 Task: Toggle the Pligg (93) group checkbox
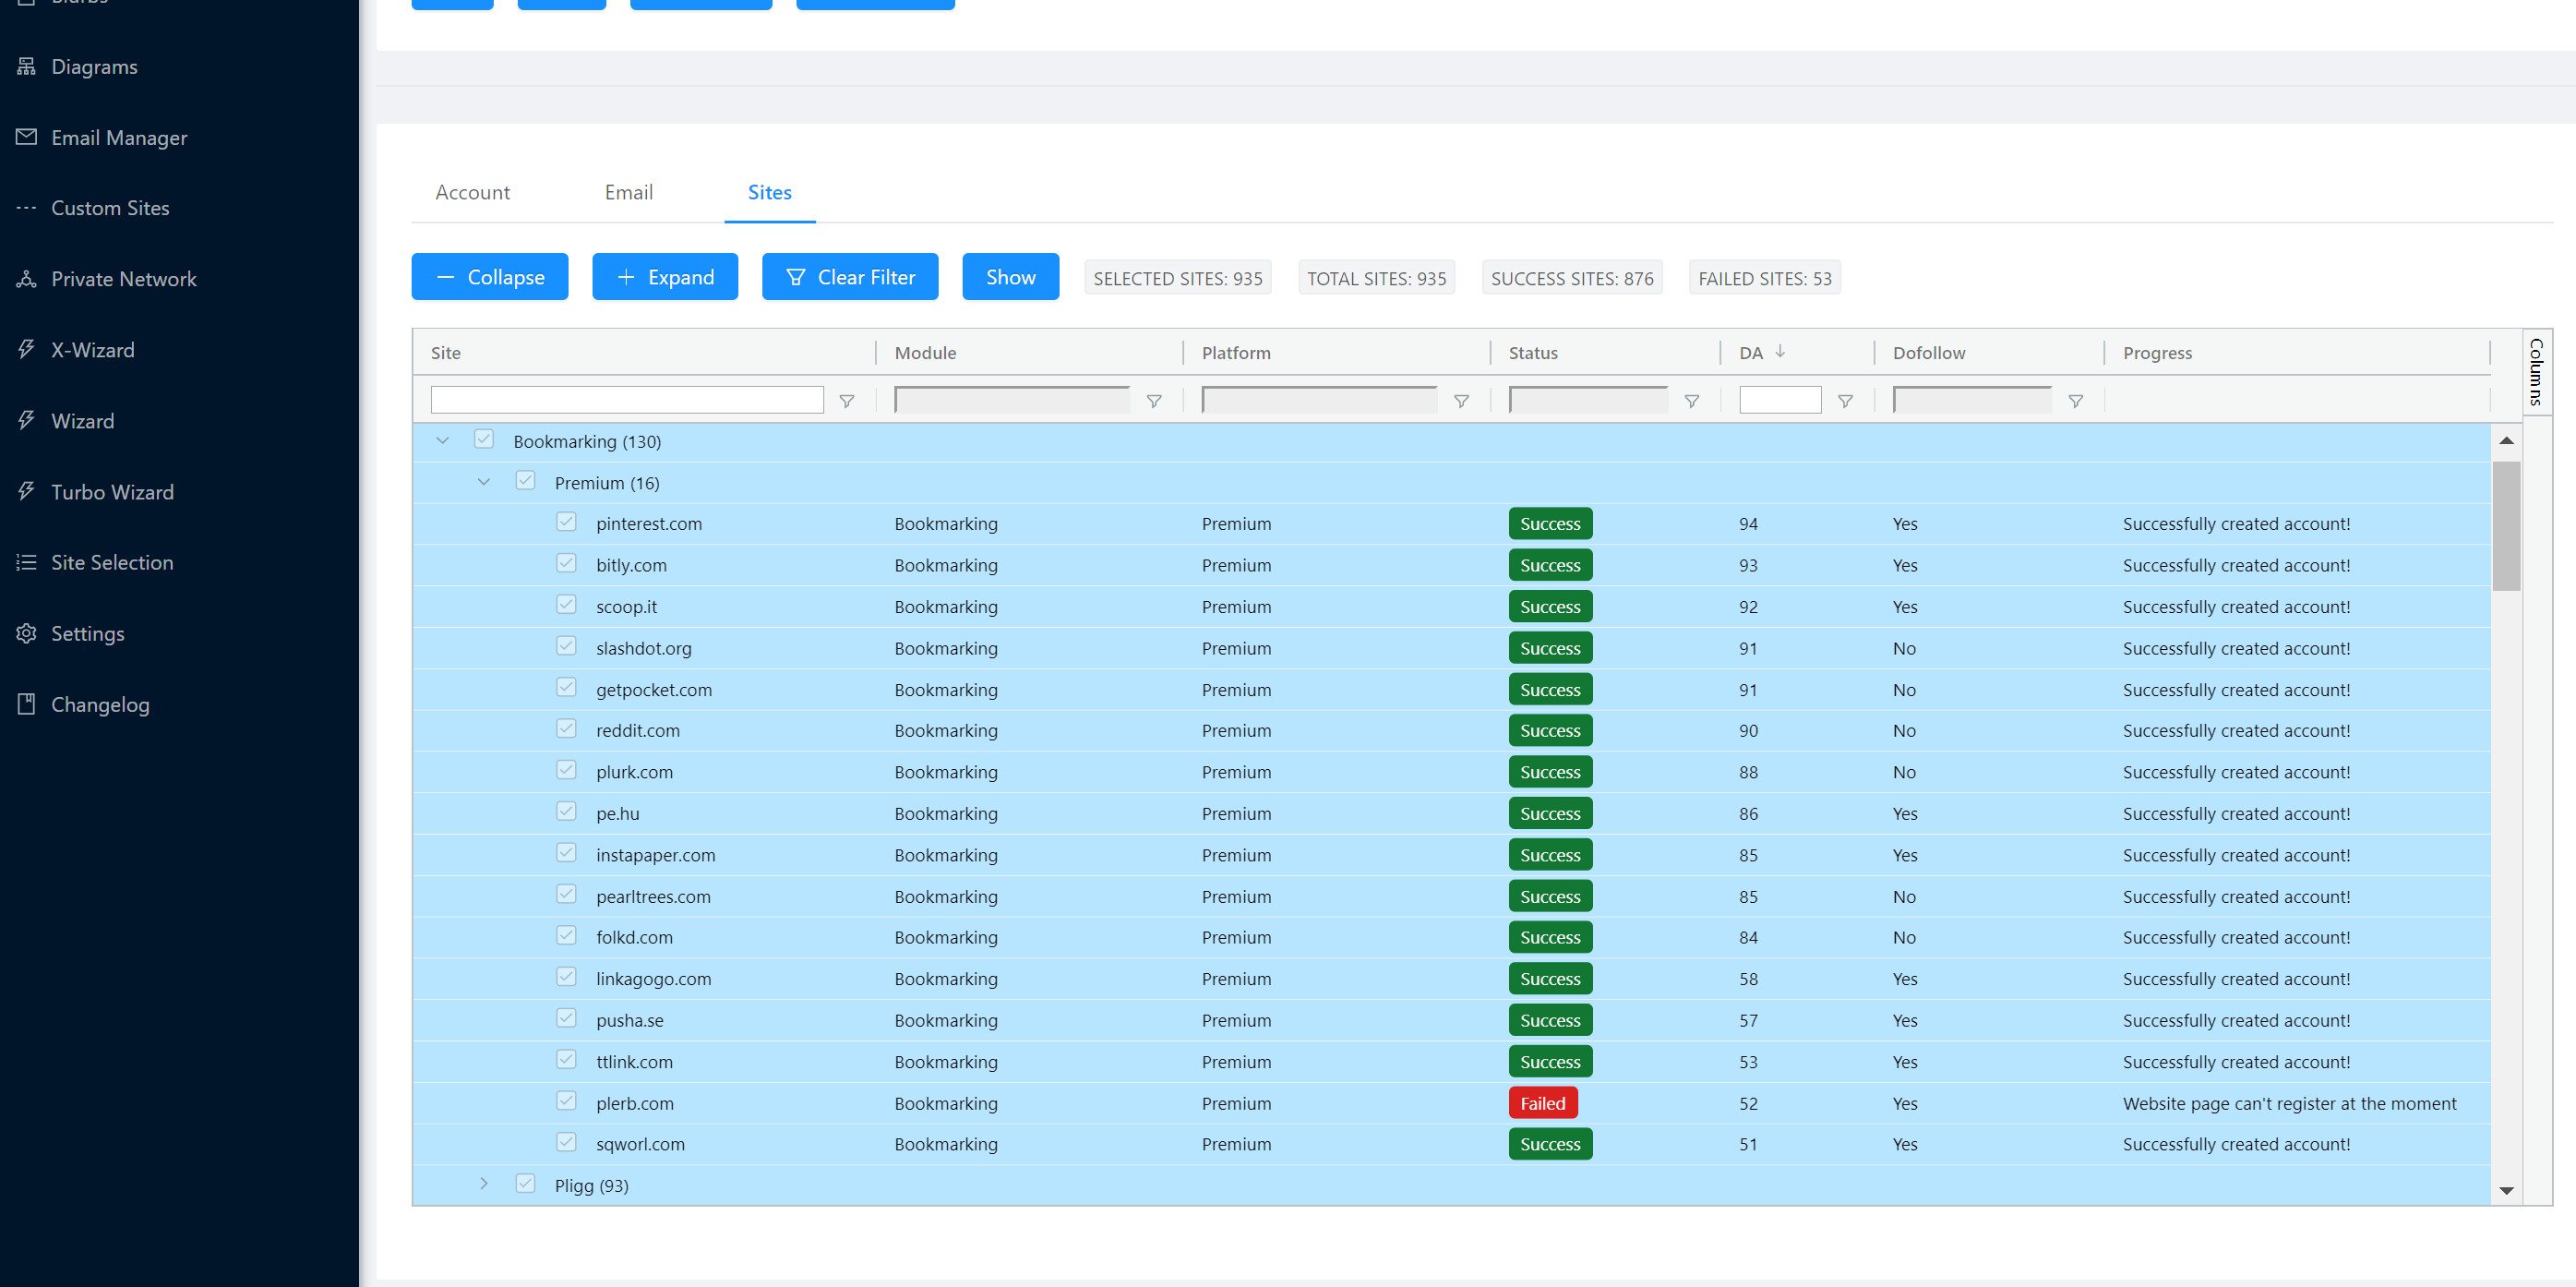coord(525,1184)
